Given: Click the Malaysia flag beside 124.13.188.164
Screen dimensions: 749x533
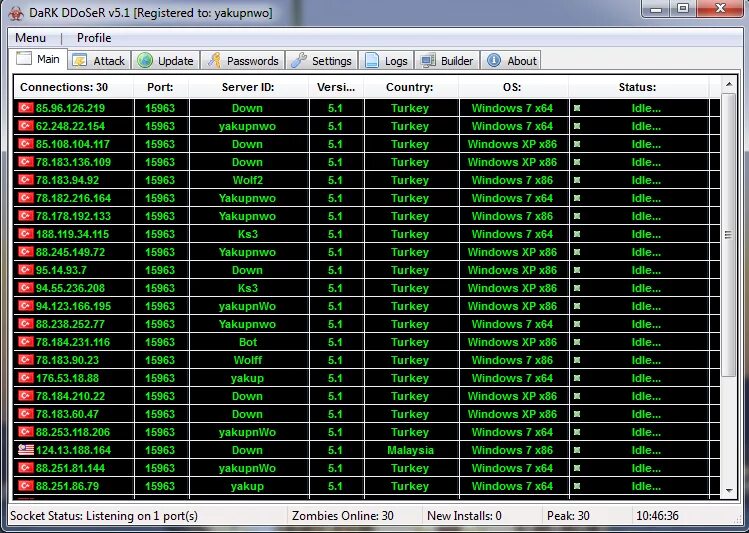Looking at the screenshot, I should coord(26,450).
